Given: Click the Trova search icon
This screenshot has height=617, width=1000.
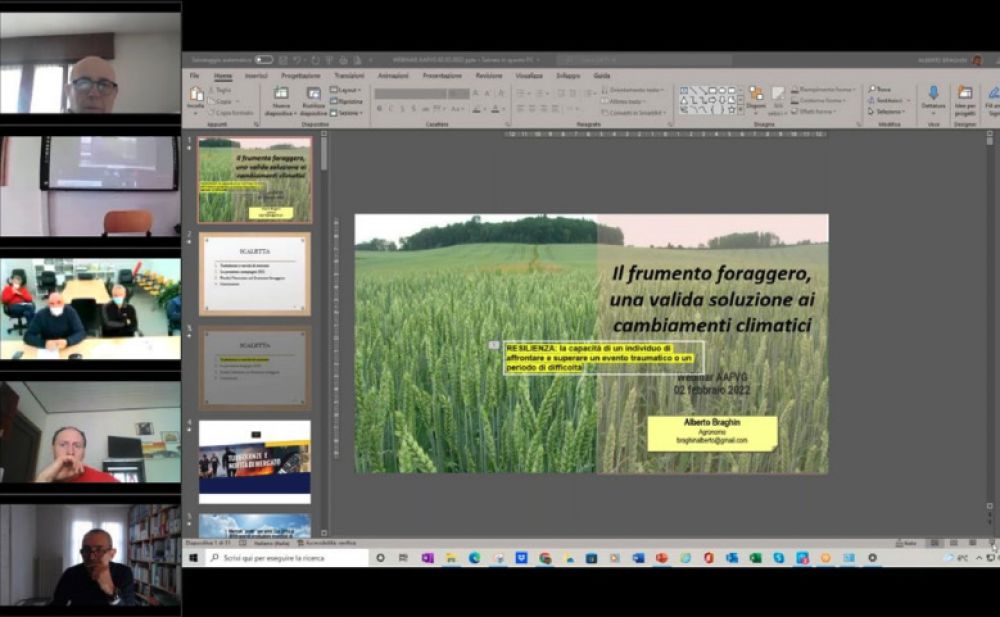Looking at the screenshot, I should (x=881, y=89).
